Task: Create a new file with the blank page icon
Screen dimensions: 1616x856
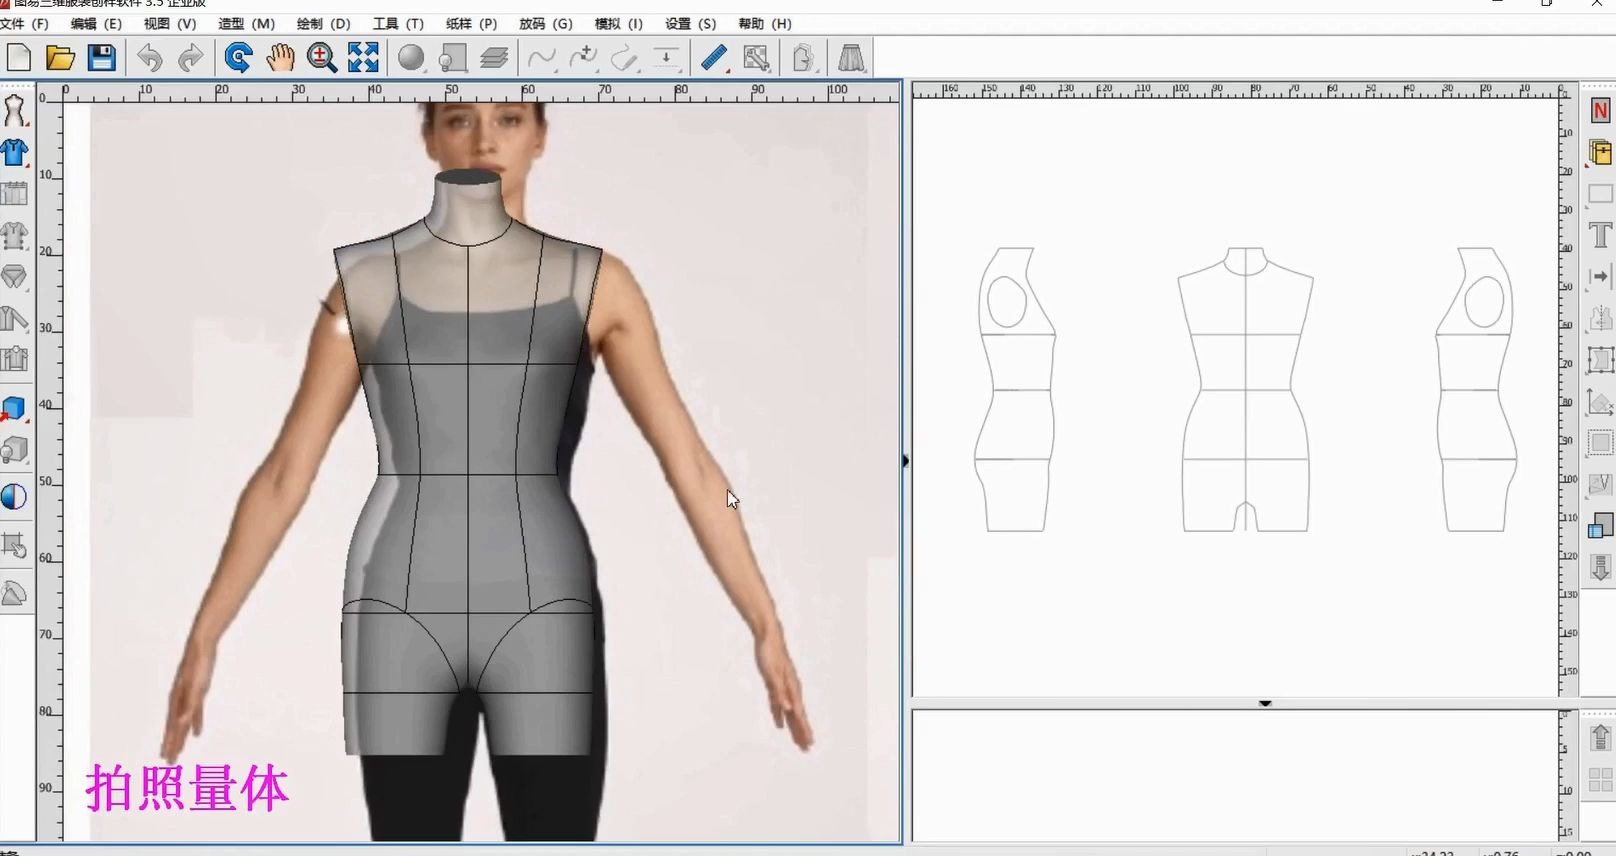Action: [19, 58]
